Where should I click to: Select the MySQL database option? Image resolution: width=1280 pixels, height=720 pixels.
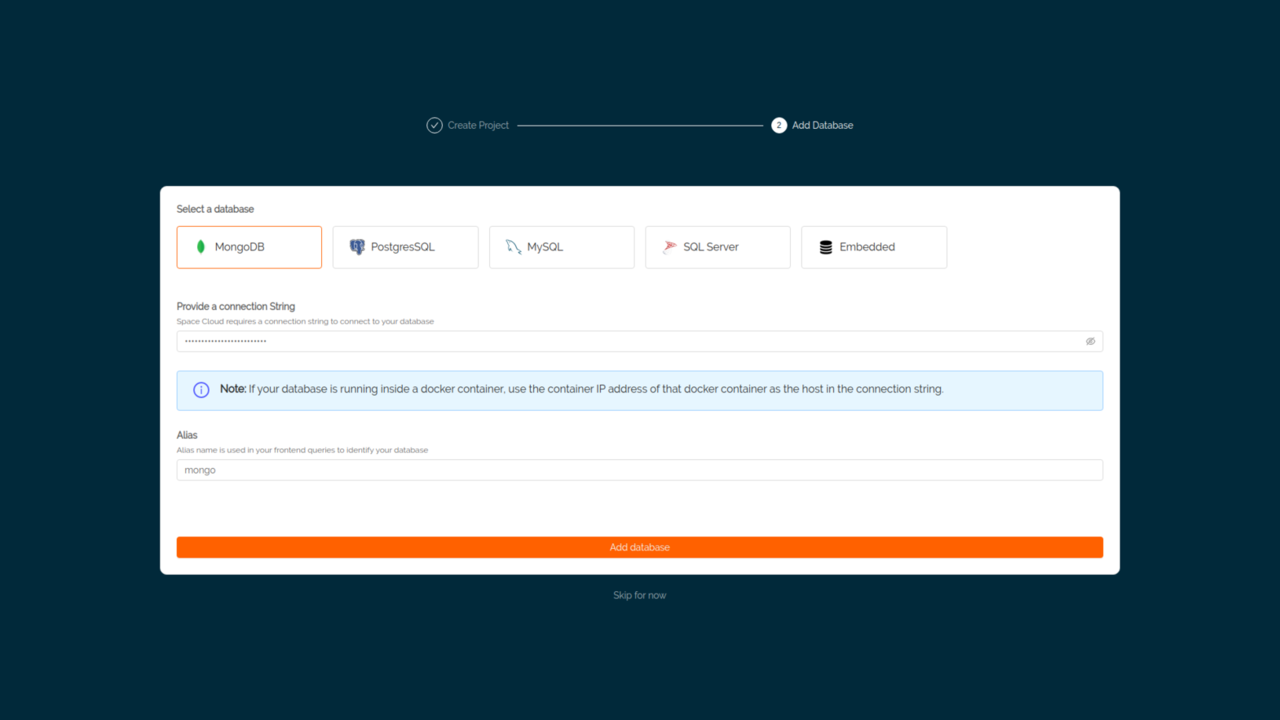[x=561, y=246]
